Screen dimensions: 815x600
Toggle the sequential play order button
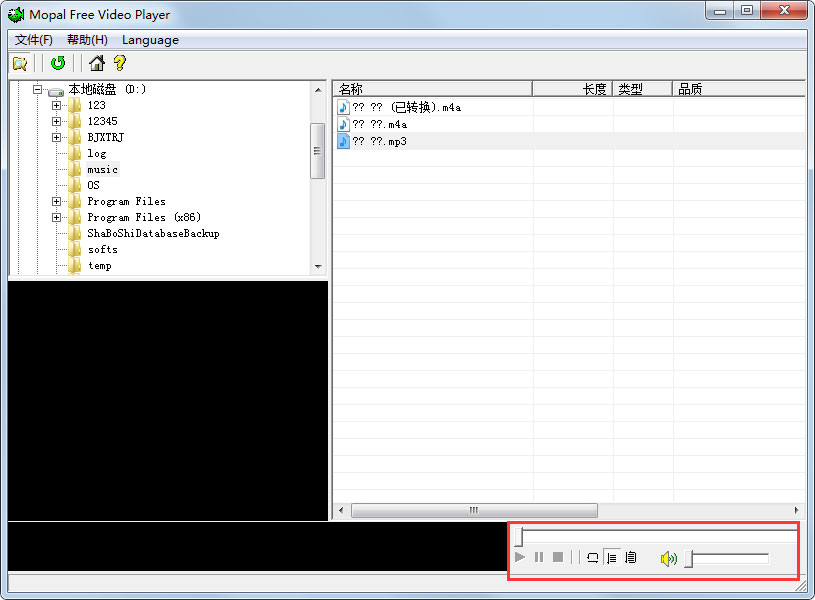tap(611, 558)
